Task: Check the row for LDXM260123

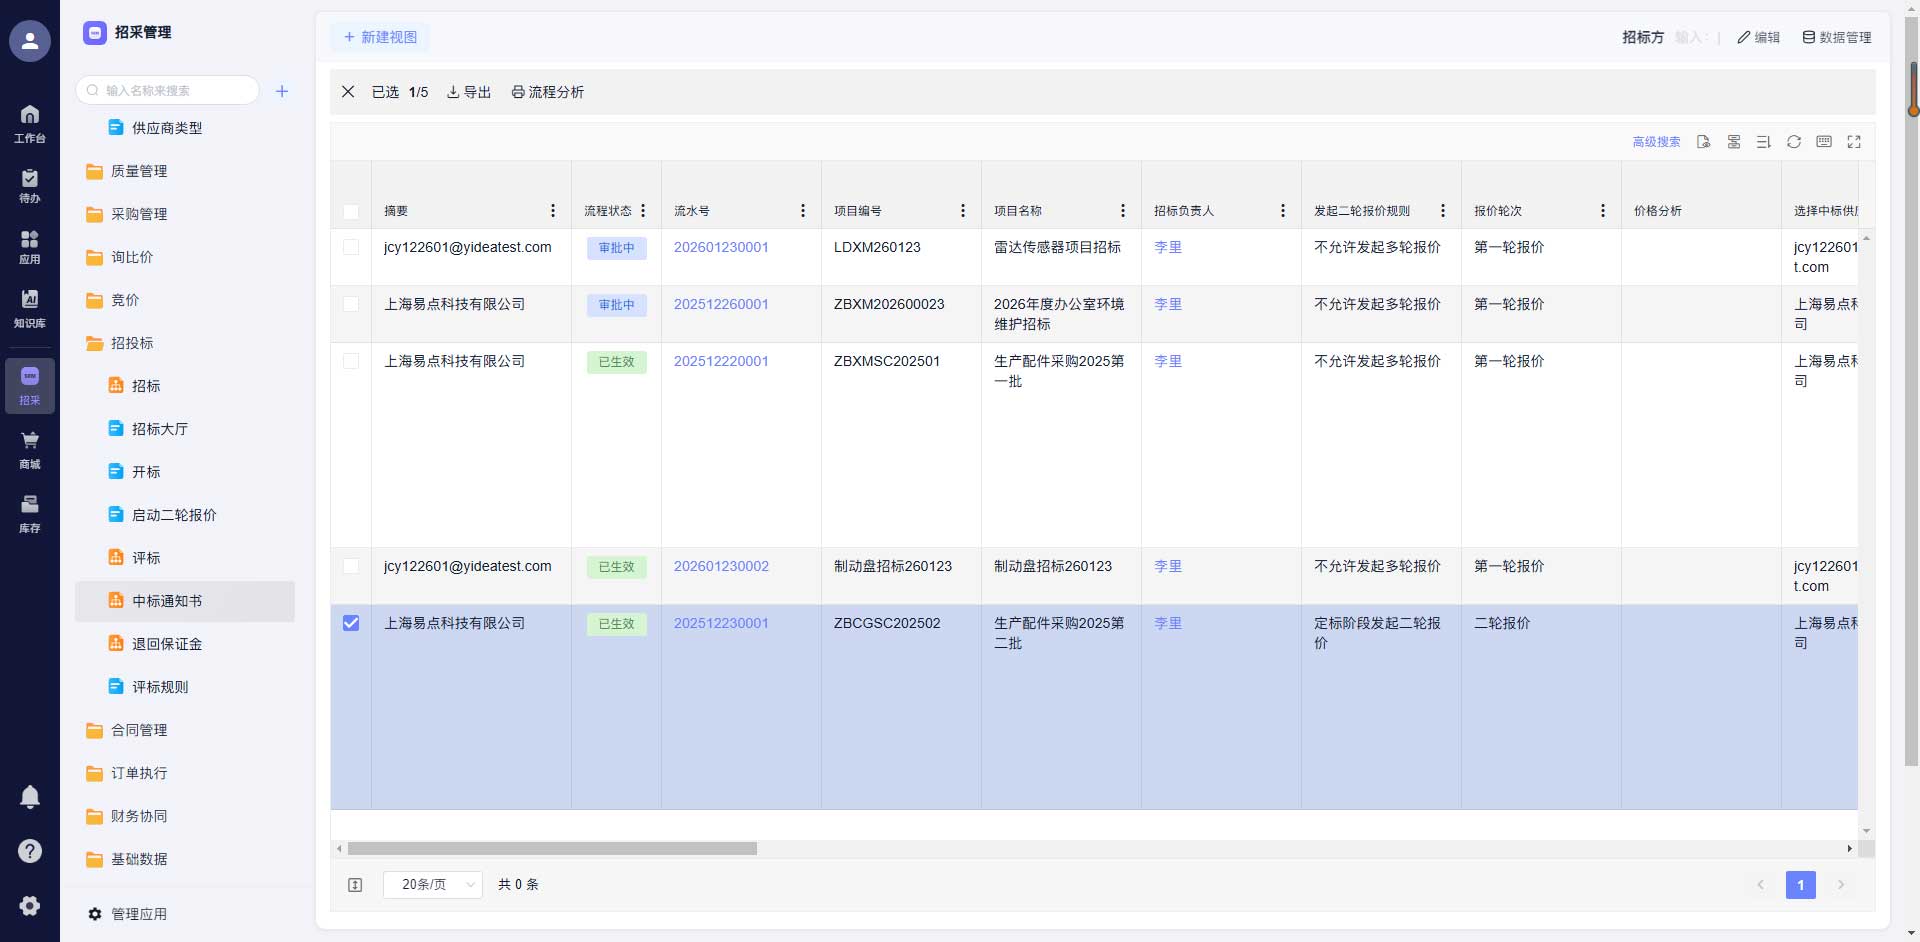Action: pyautogui.click(x=351, y=247)
